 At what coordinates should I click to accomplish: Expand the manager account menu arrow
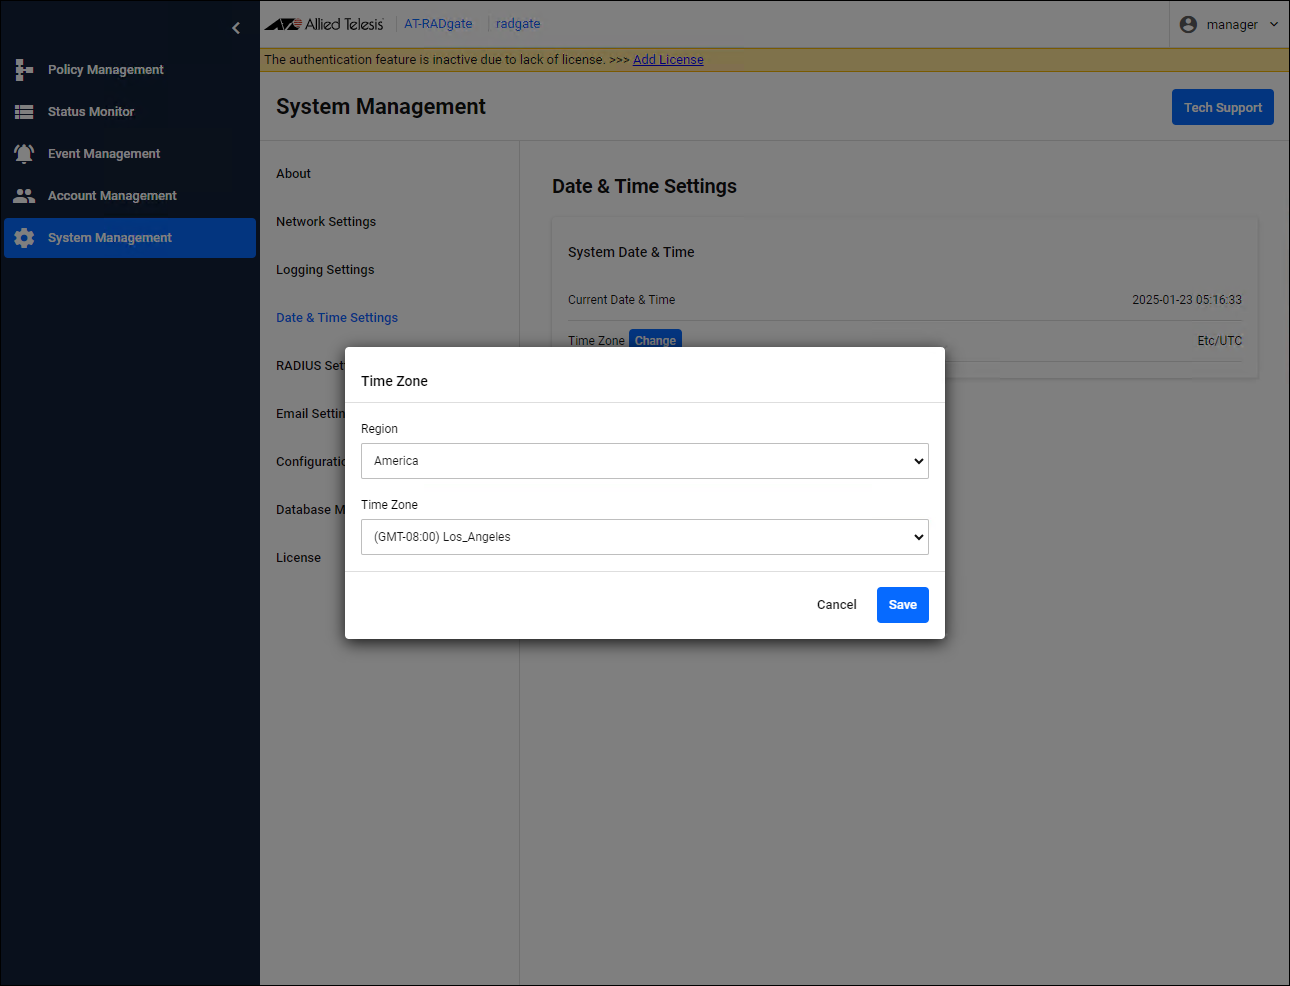pos(1274,25)
